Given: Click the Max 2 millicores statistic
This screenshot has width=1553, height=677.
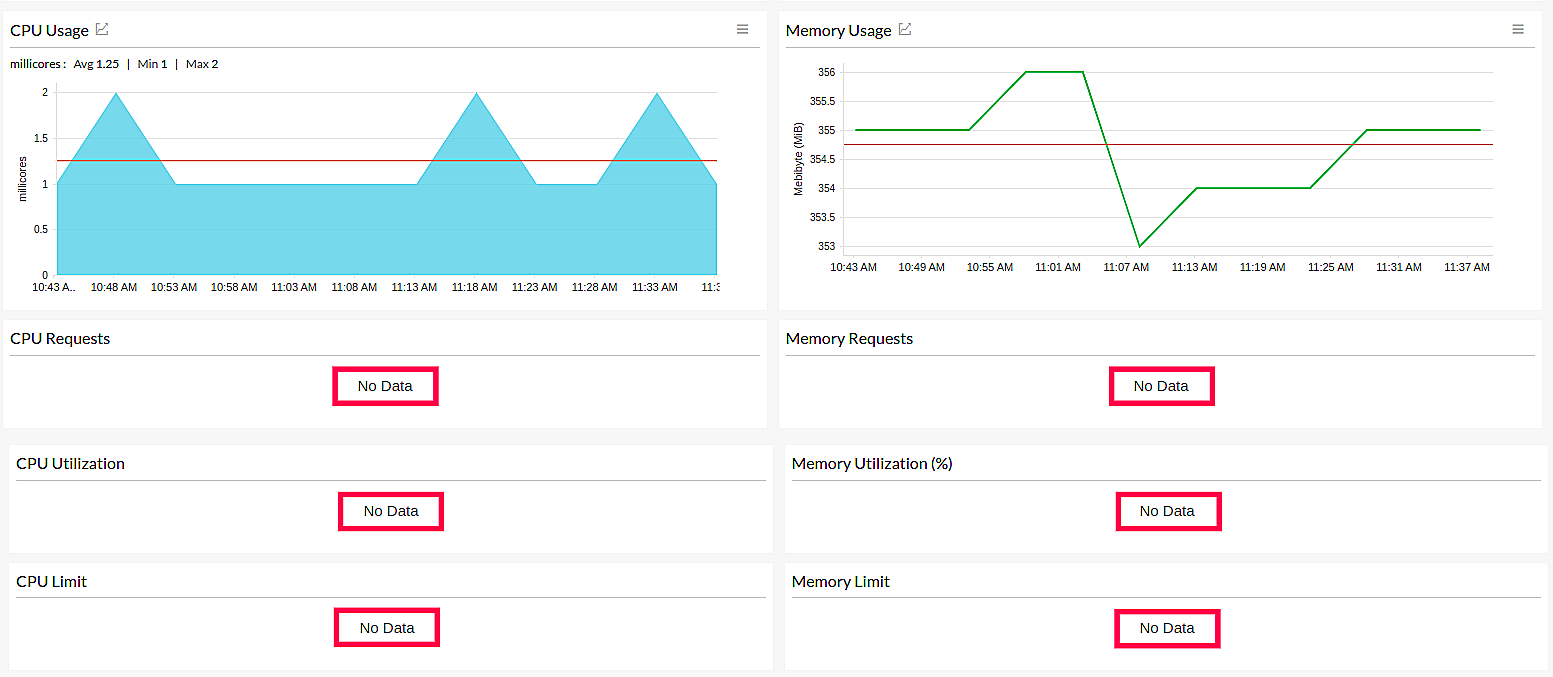Looking at the screenshot, I should 202,64.
